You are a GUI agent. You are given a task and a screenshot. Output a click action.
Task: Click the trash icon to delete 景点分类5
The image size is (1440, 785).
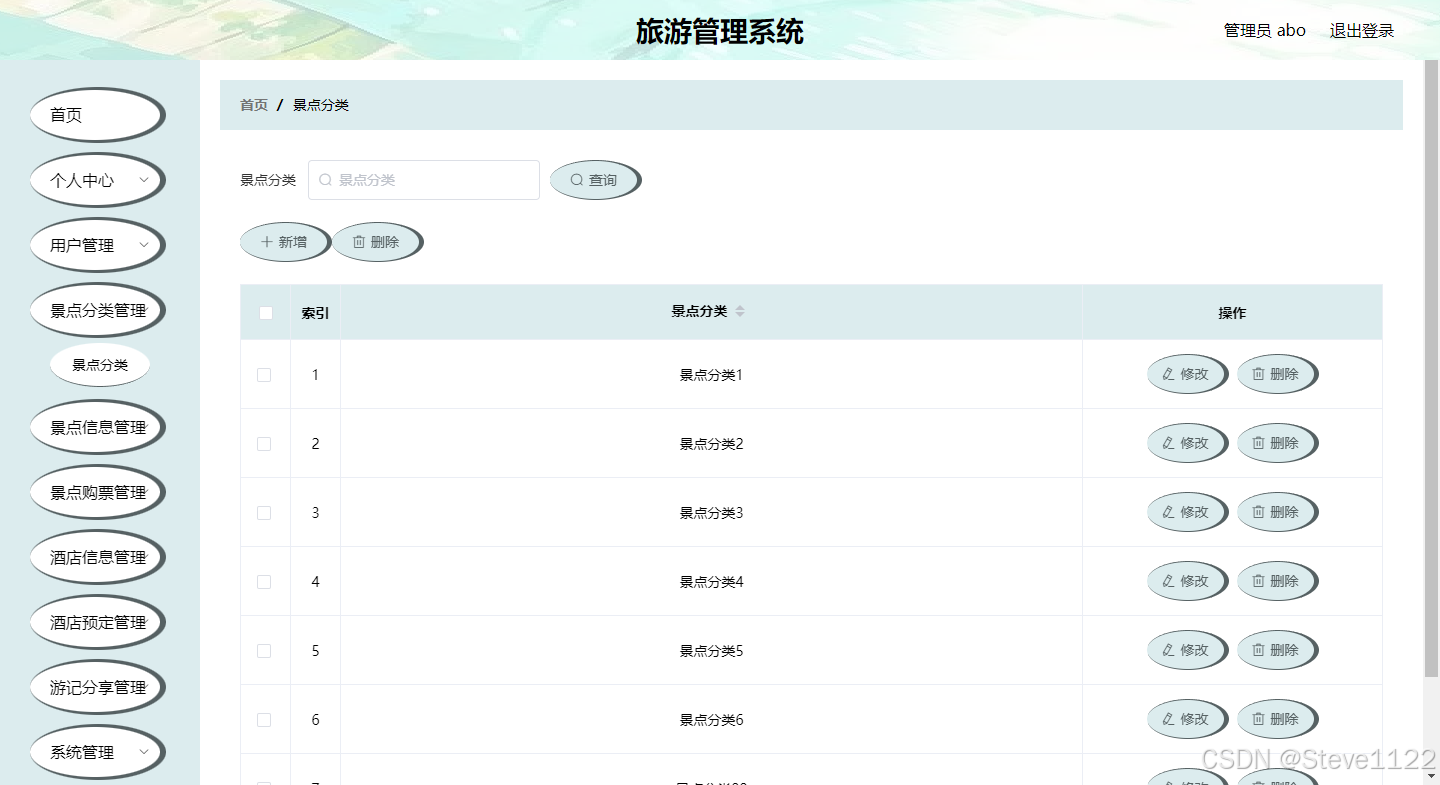pos(1260,650)
